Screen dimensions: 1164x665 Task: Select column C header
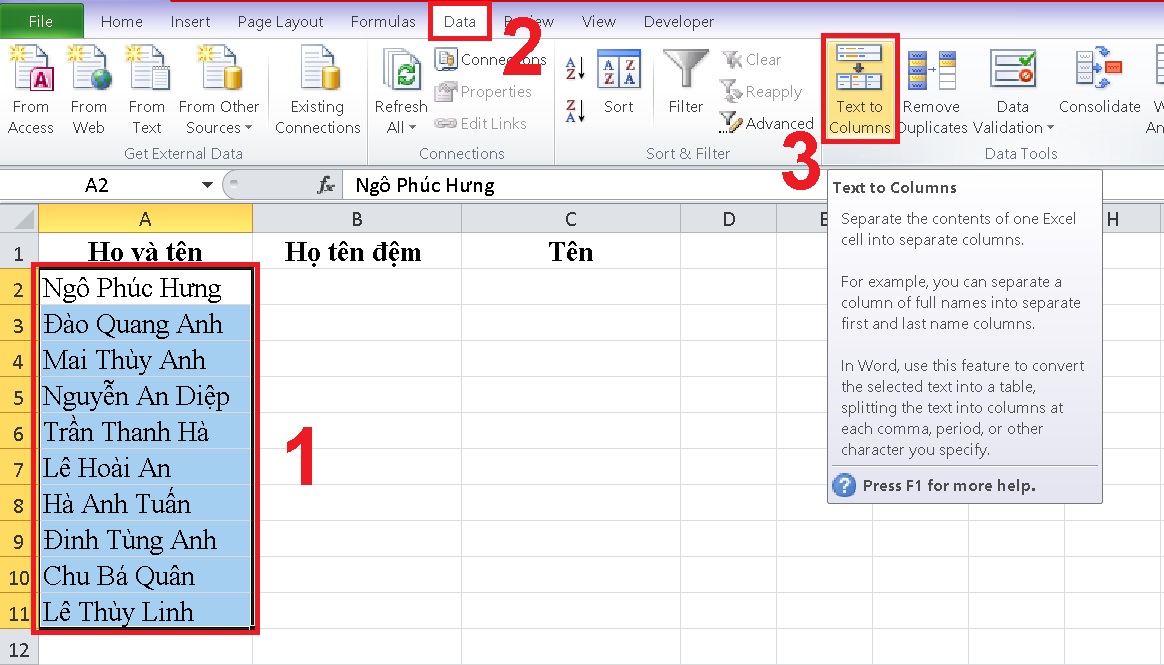click(571, 219)
